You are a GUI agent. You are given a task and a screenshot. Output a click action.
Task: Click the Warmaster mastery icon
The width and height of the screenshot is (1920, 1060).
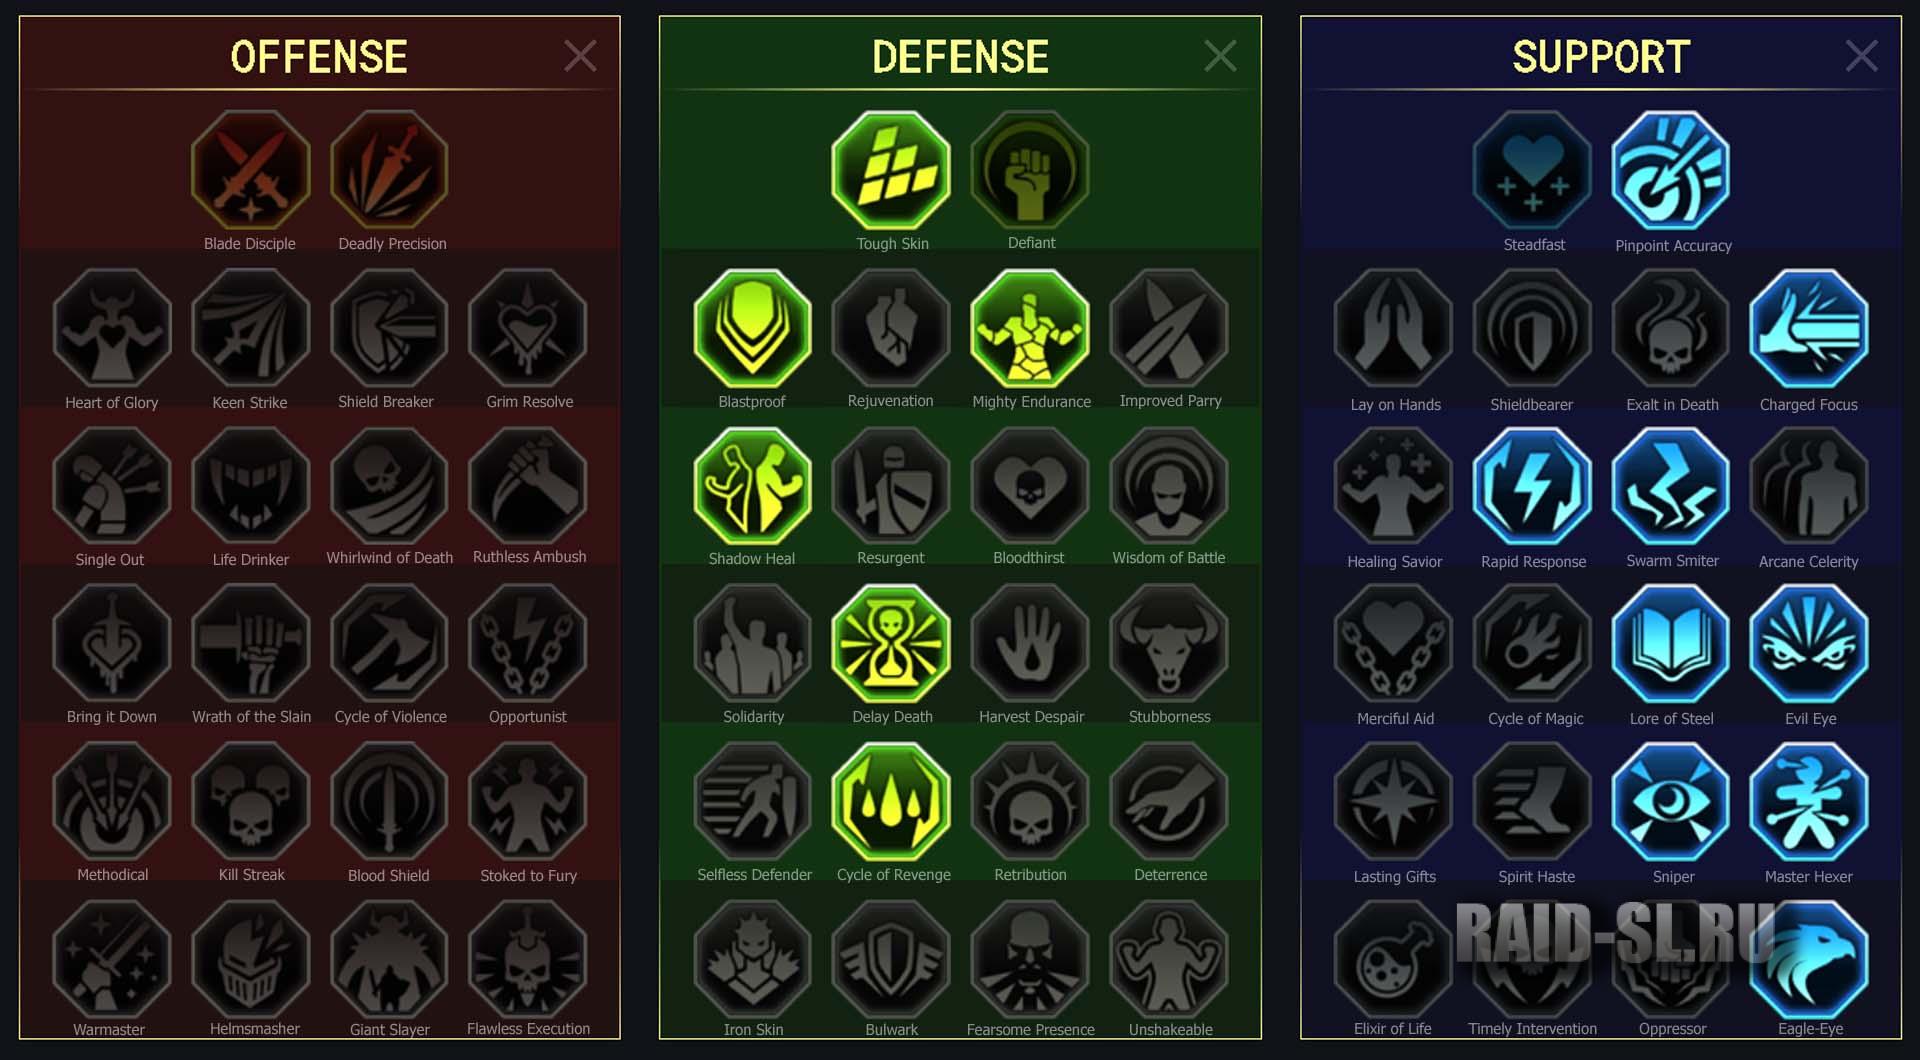(x=112, y=959)
